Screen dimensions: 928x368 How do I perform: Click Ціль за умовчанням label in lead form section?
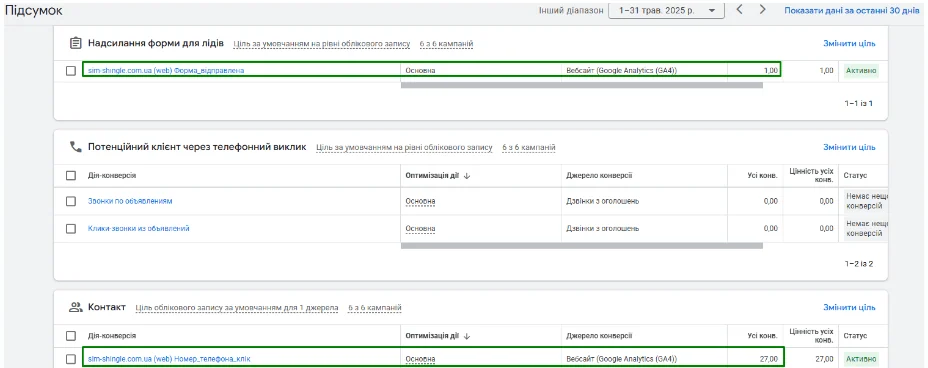click(x=321, y=44)
